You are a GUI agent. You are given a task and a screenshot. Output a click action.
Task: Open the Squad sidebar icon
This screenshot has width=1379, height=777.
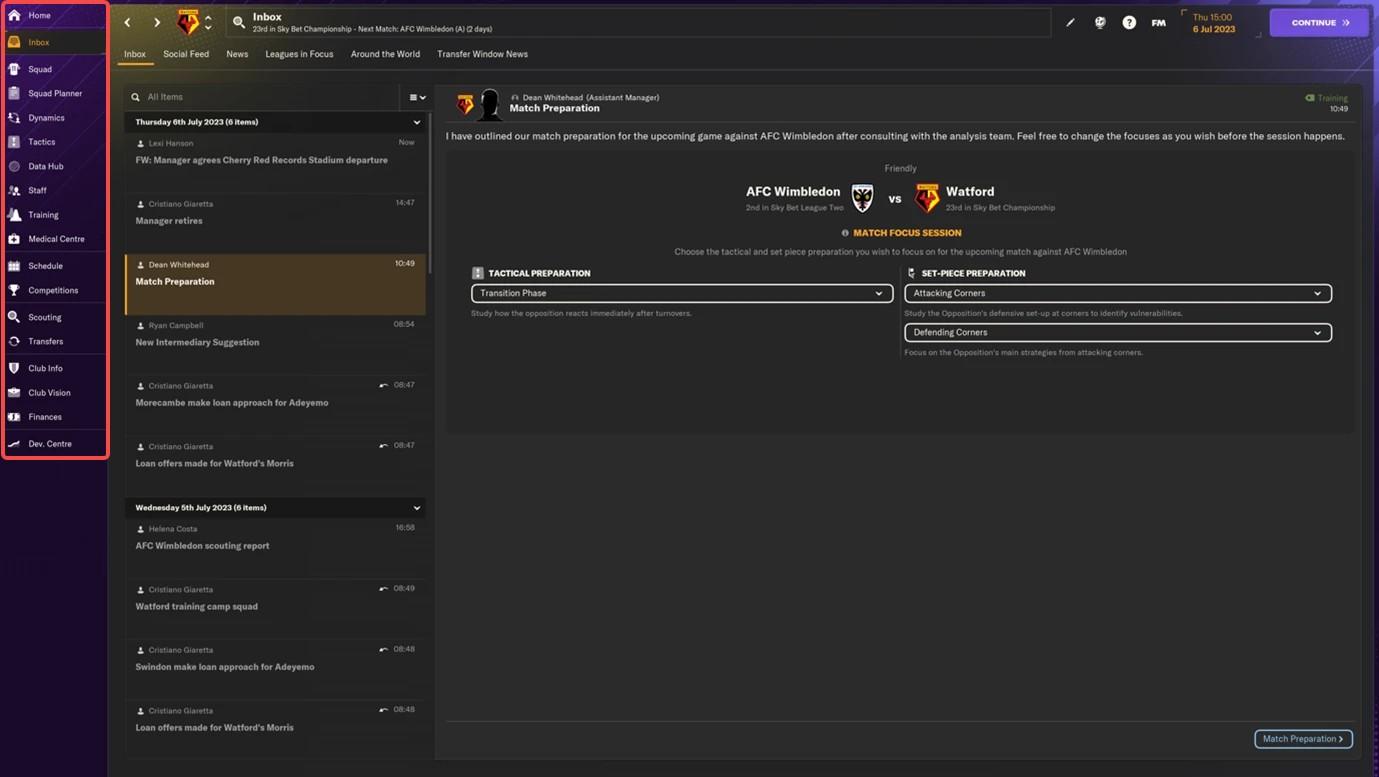click(x=14, y=69)
